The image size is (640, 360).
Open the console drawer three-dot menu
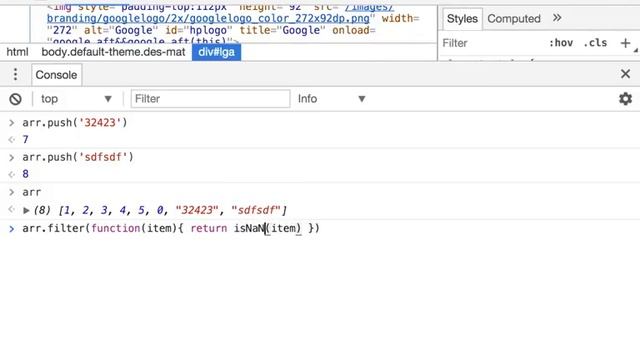15,74
